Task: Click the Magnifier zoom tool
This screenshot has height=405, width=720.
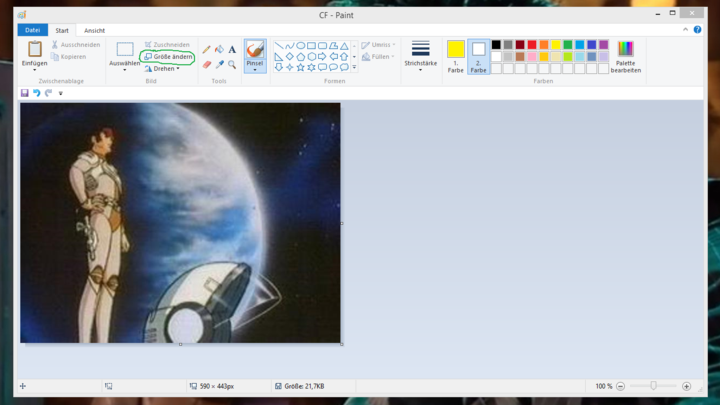Action: [x=232, y=64]
